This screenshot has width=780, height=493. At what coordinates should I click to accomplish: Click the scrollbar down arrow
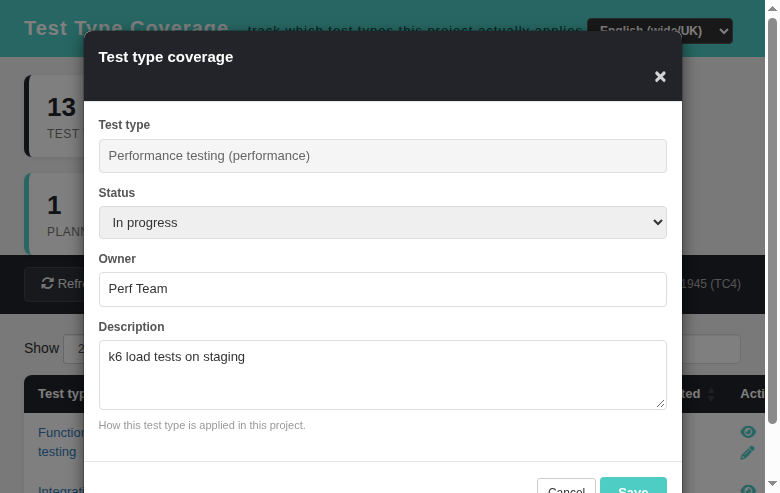773,483
